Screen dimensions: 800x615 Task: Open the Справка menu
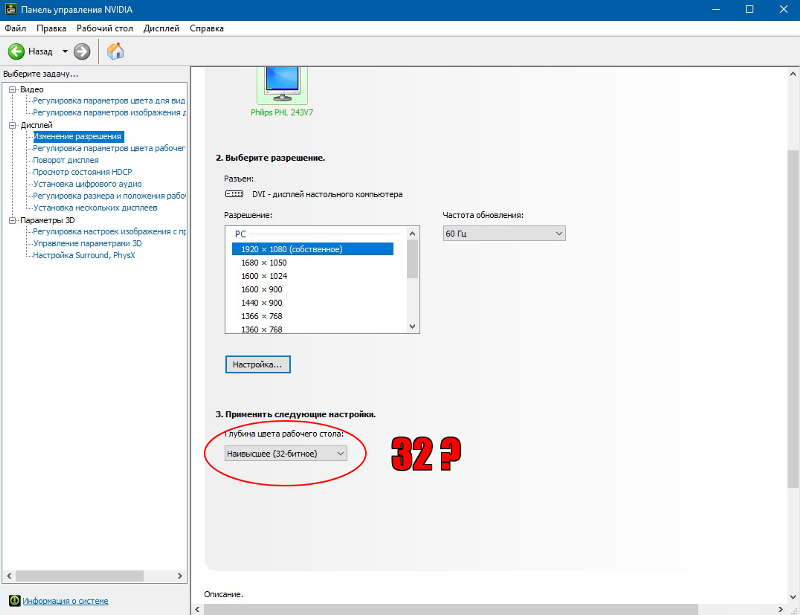(207, 28)
